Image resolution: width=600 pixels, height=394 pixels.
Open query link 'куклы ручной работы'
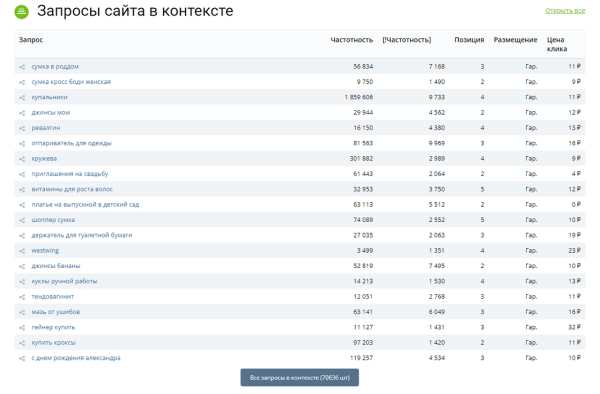[64, 281]
